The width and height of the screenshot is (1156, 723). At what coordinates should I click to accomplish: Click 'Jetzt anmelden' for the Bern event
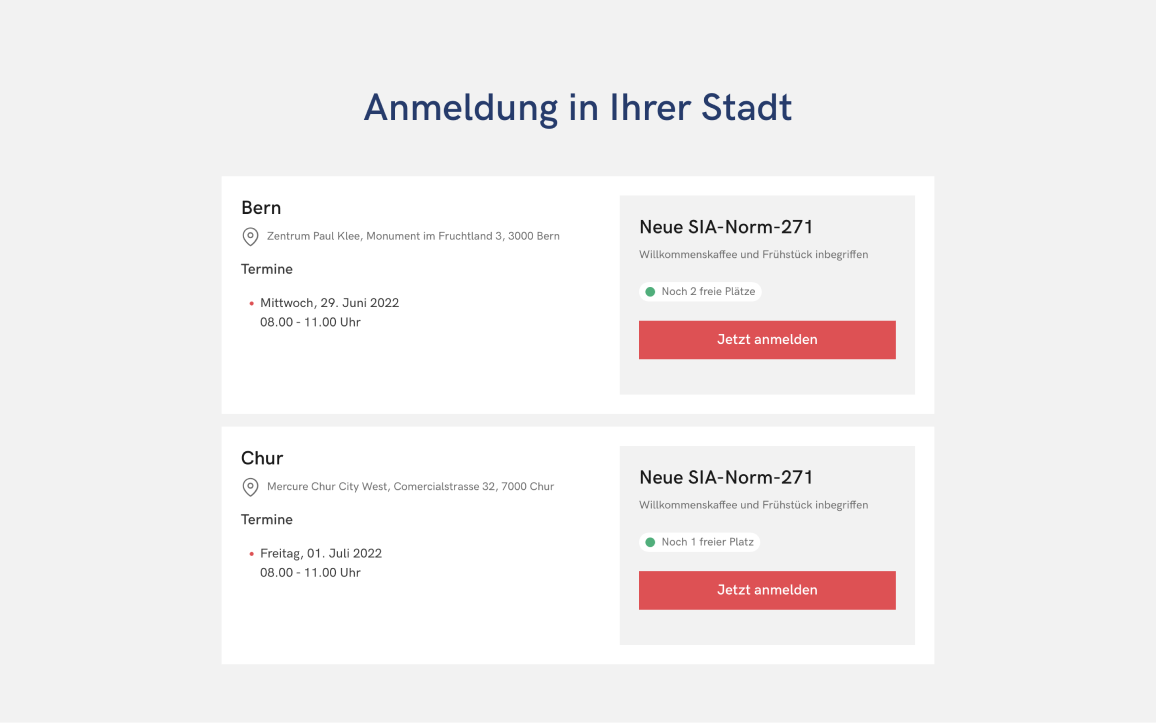click(767, 339)
